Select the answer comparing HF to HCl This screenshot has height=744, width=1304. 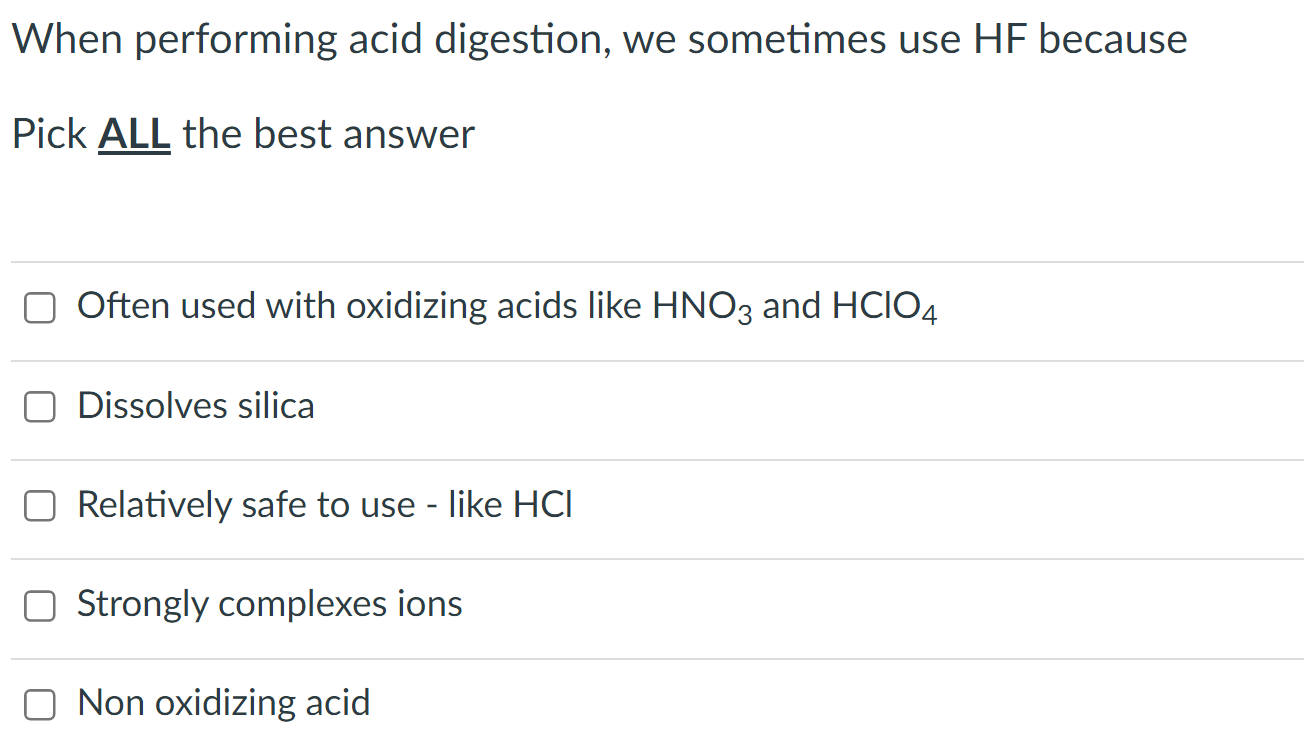tap(324, 505)
